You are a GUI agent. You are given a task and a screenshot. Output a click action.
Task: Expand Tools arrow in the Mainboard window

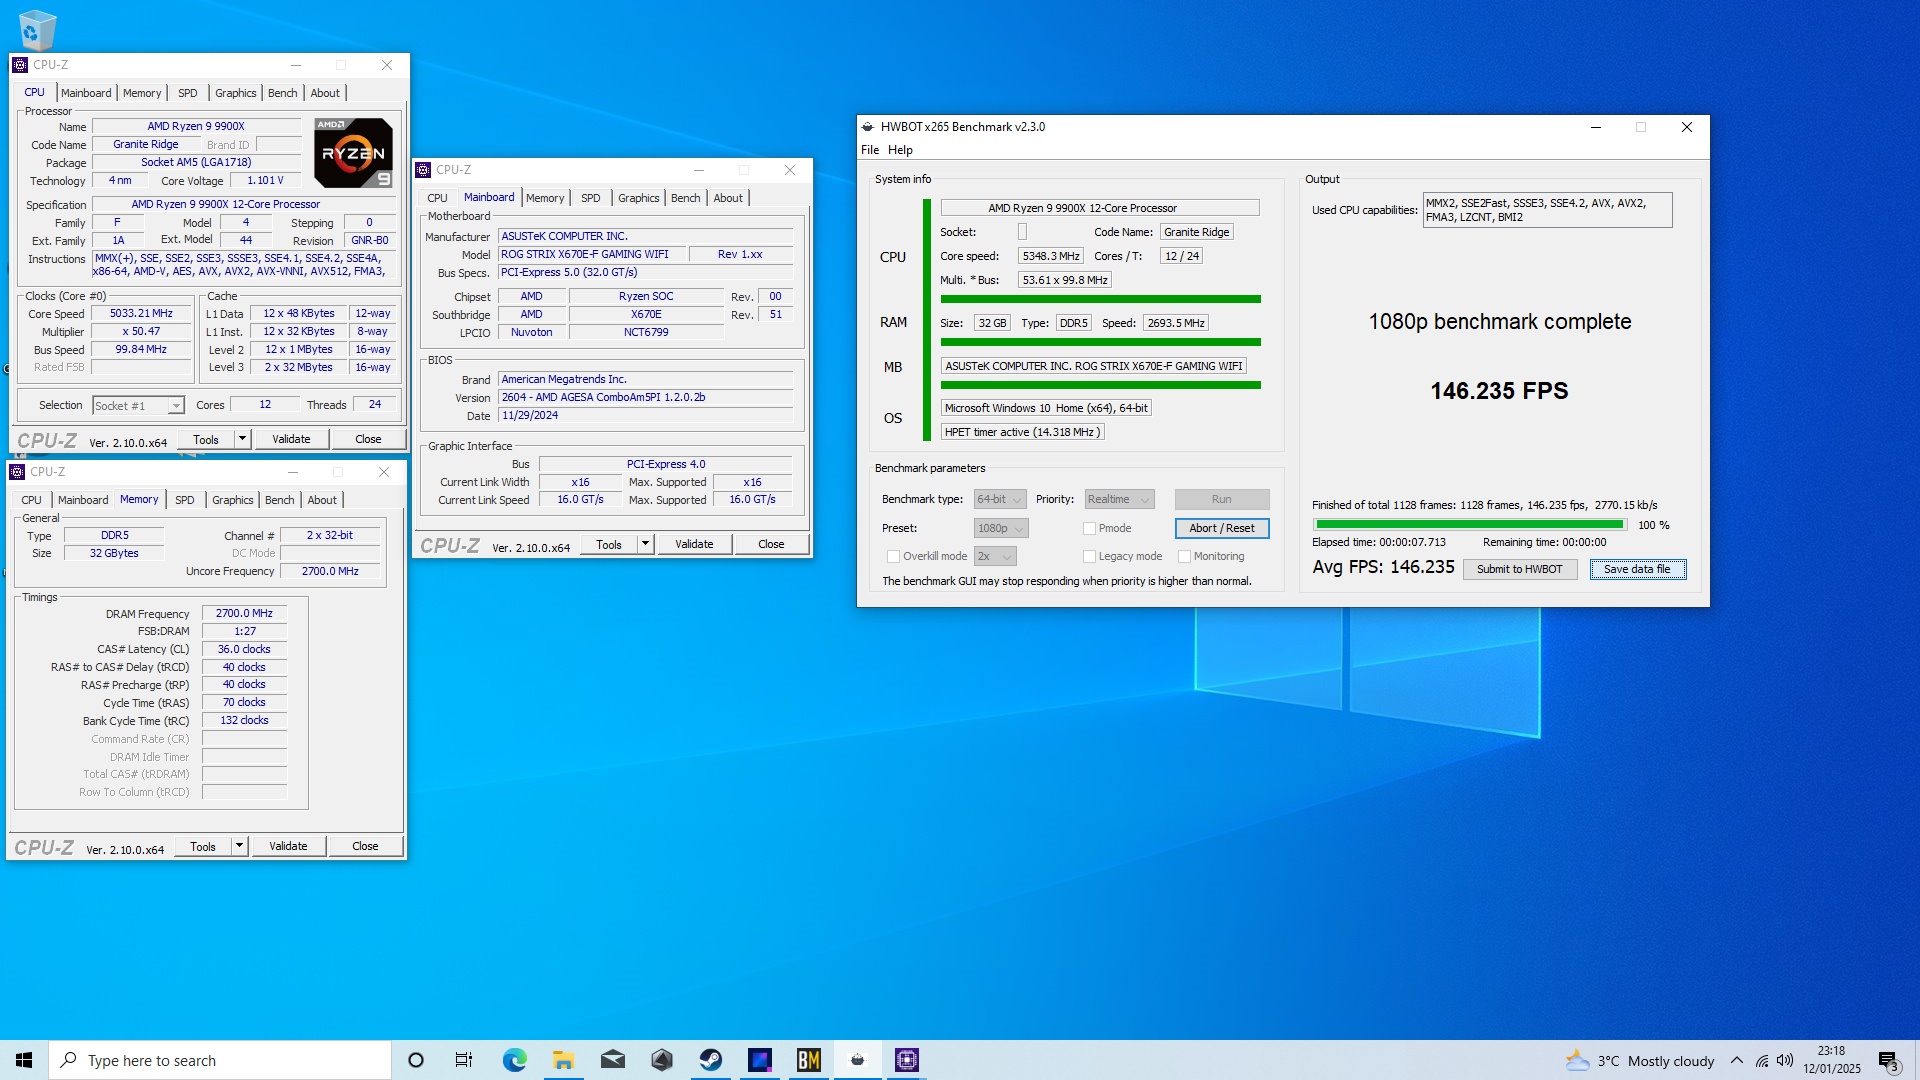(x=645, y=544)
